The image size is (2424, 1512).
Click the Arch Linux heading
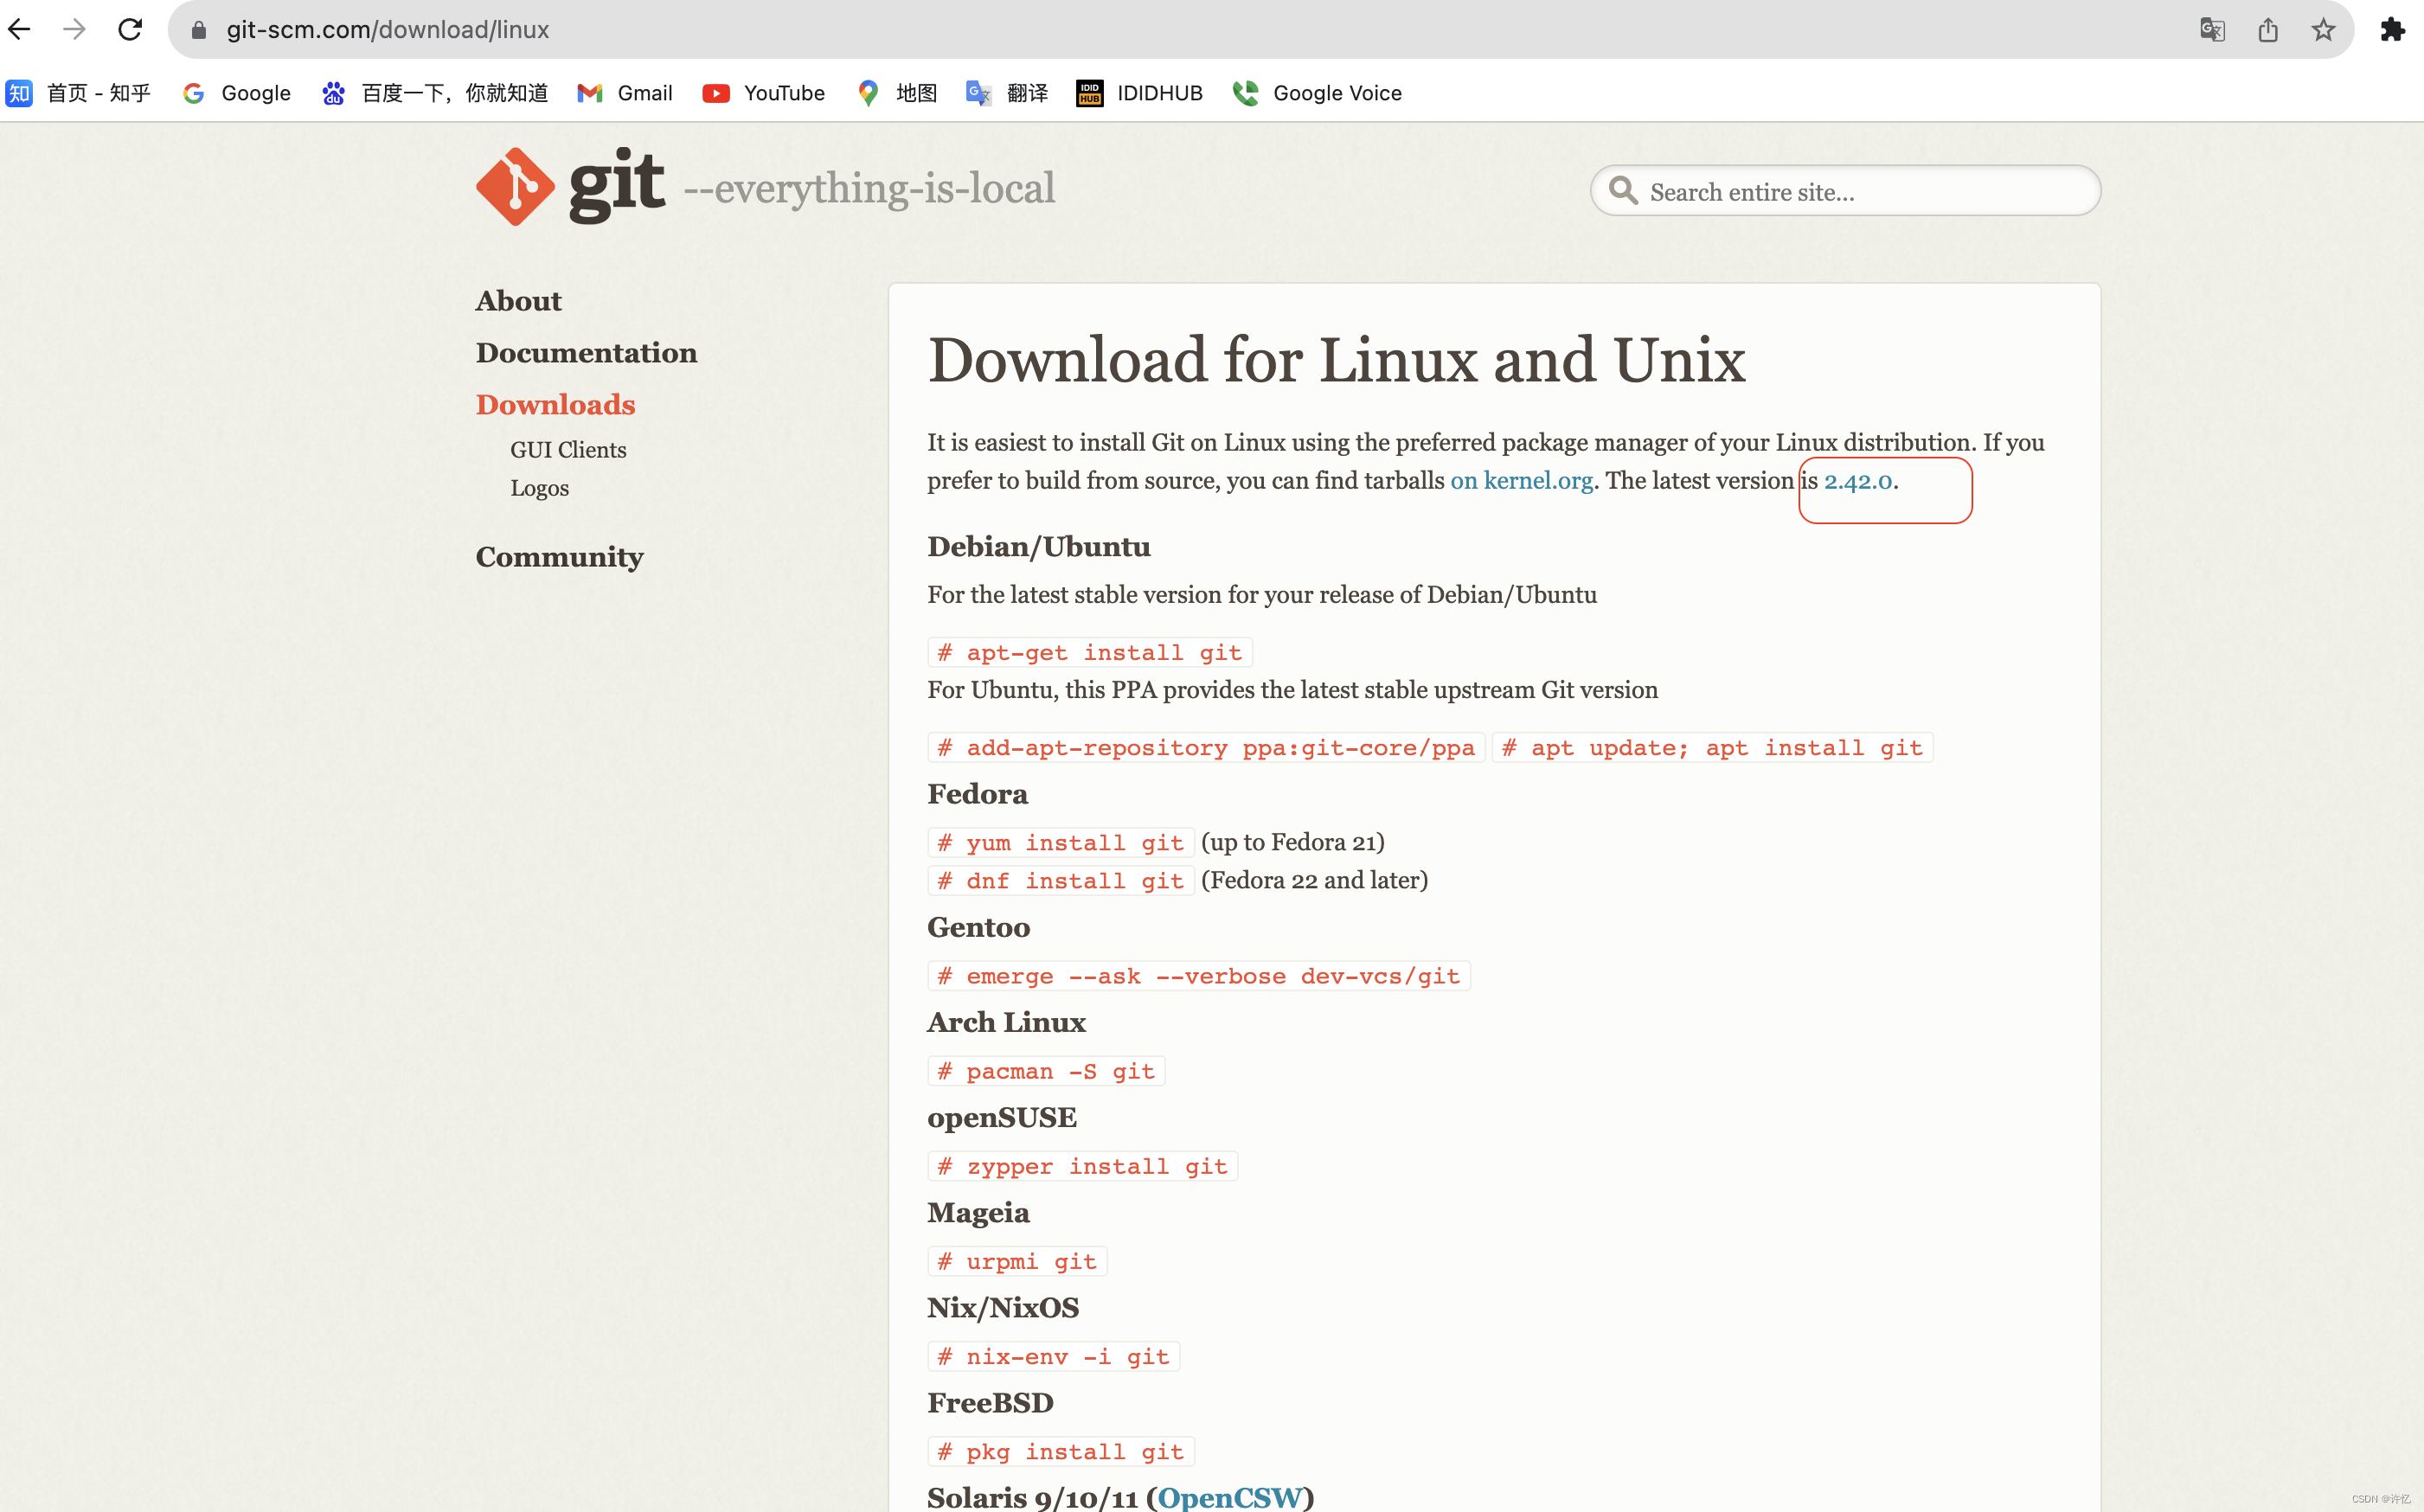pyautogui.click(x=1006, y=1023)
